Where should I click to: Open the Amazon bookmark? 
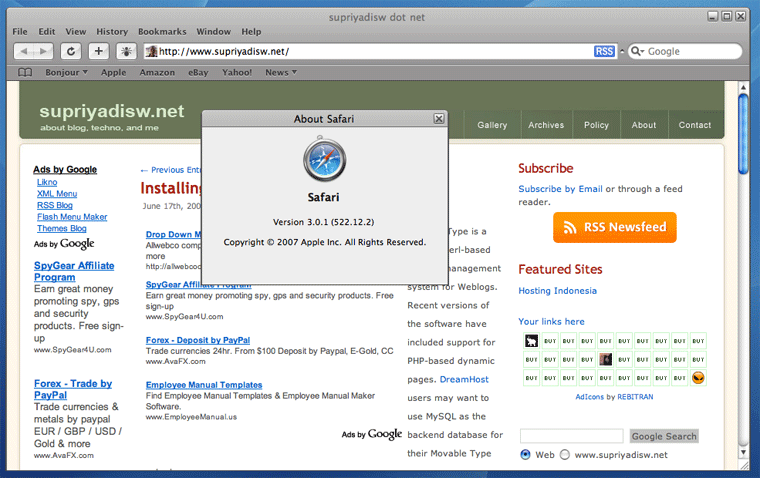point(157,72)
